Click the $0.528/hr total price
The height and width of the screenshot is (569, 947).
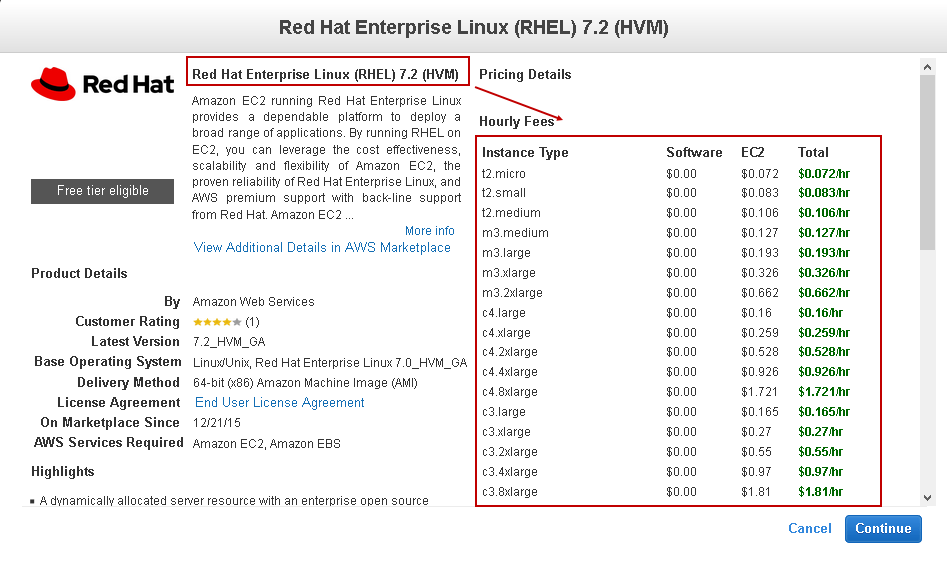point(824,352)
